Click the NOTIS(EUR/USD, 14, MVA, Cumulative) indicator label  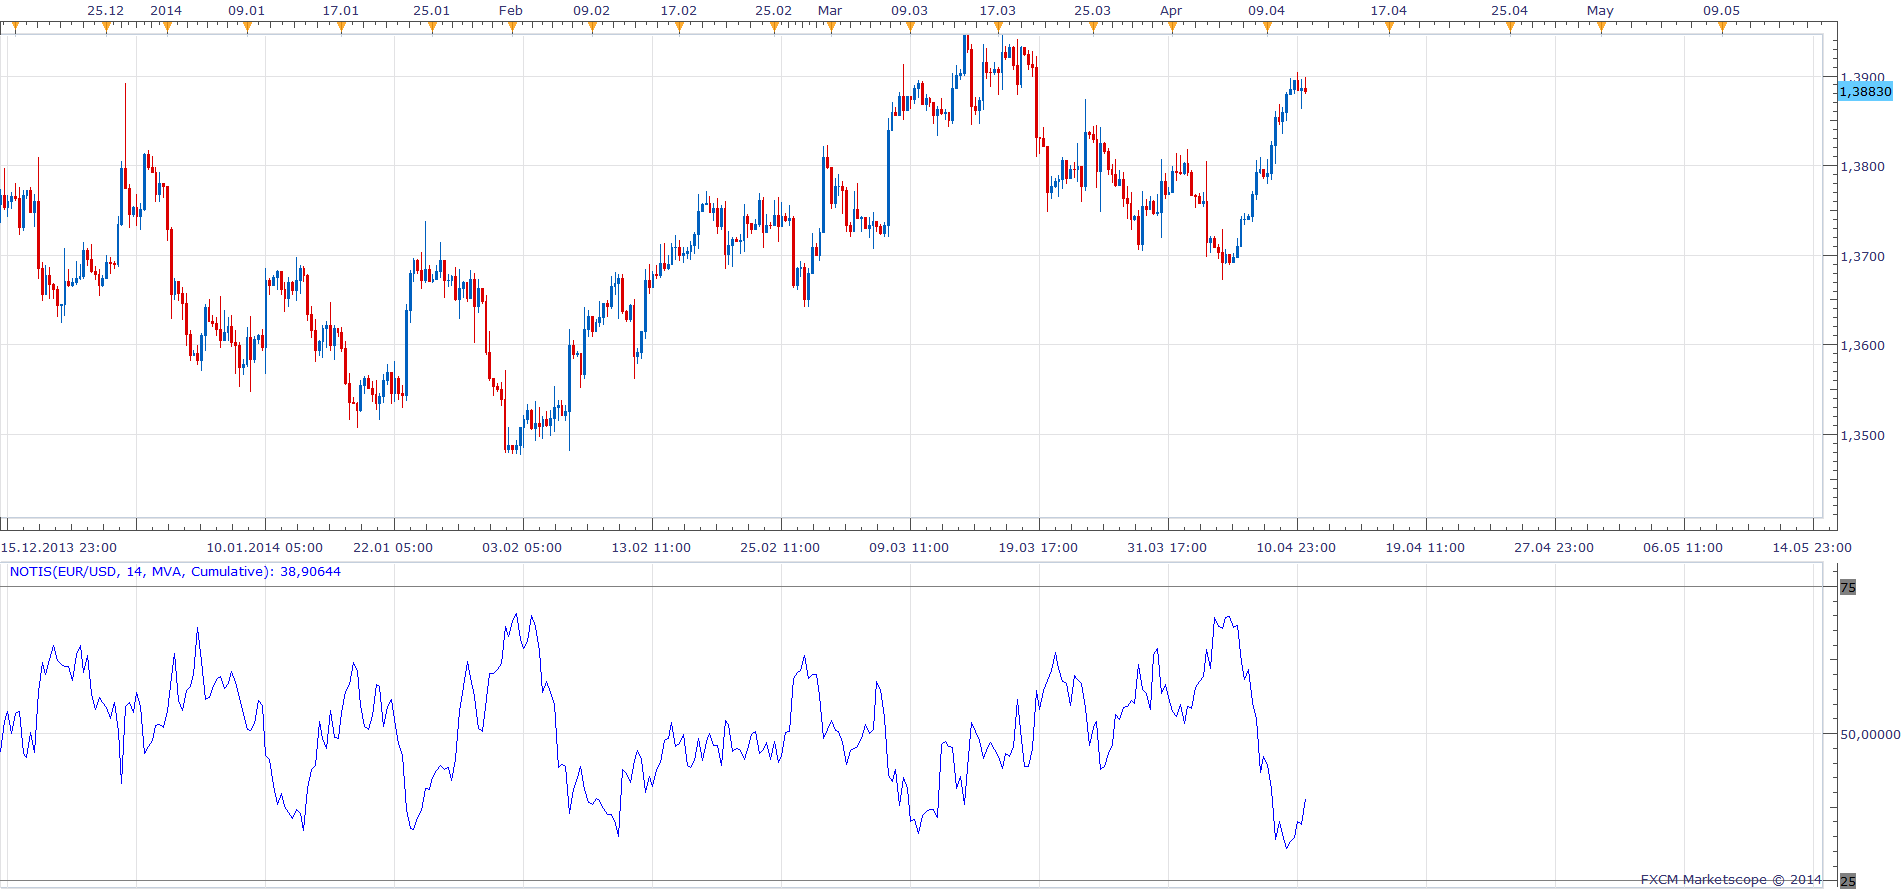(x=175, y=572)
